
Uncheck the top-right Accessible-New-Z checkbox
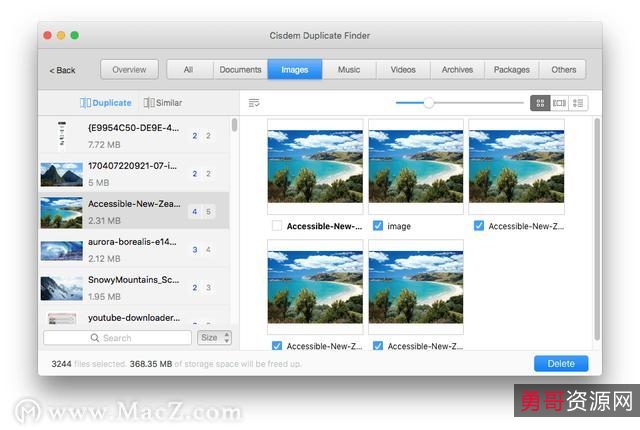[x=479, y=226]
